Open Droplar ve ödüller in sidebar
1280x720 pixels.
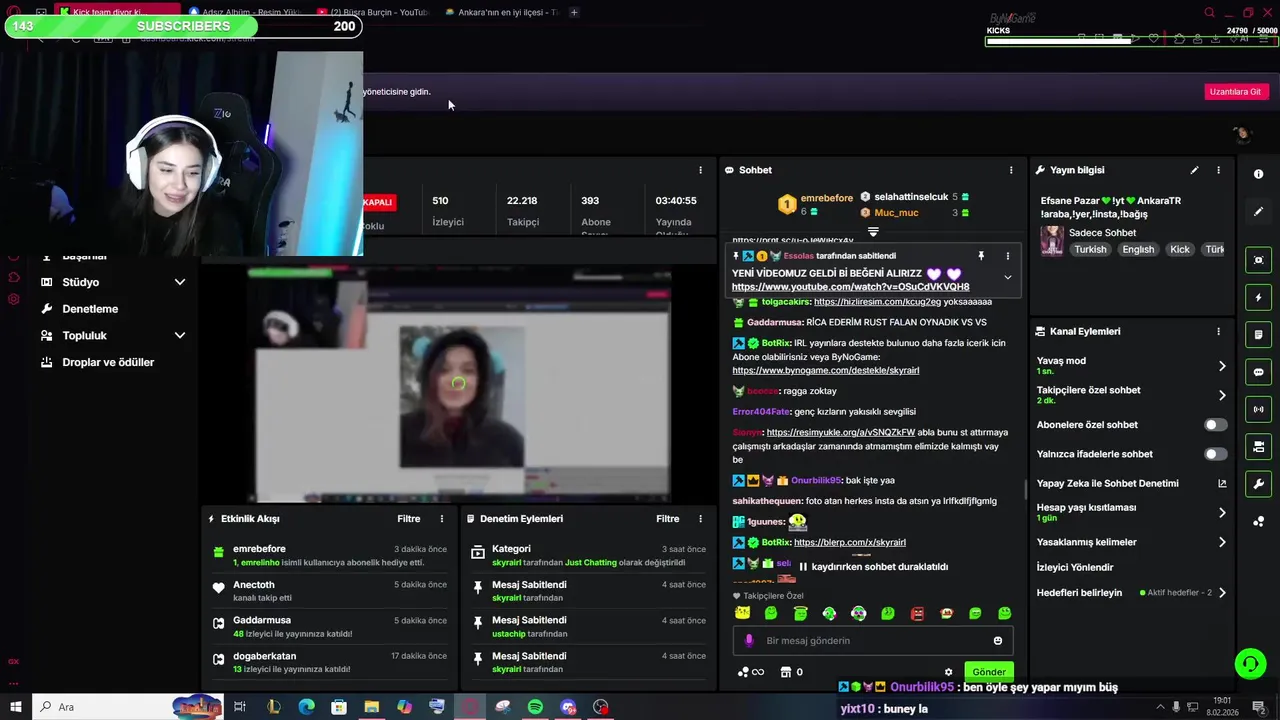(x=108, y=362)
